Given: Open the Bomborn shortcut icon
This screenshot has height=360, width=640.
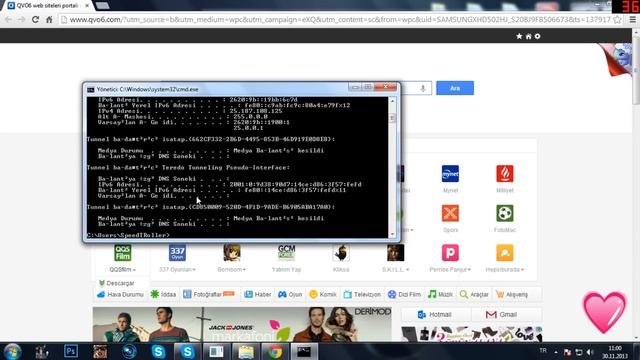Looking at the screenshot, I should pos(231,253).
